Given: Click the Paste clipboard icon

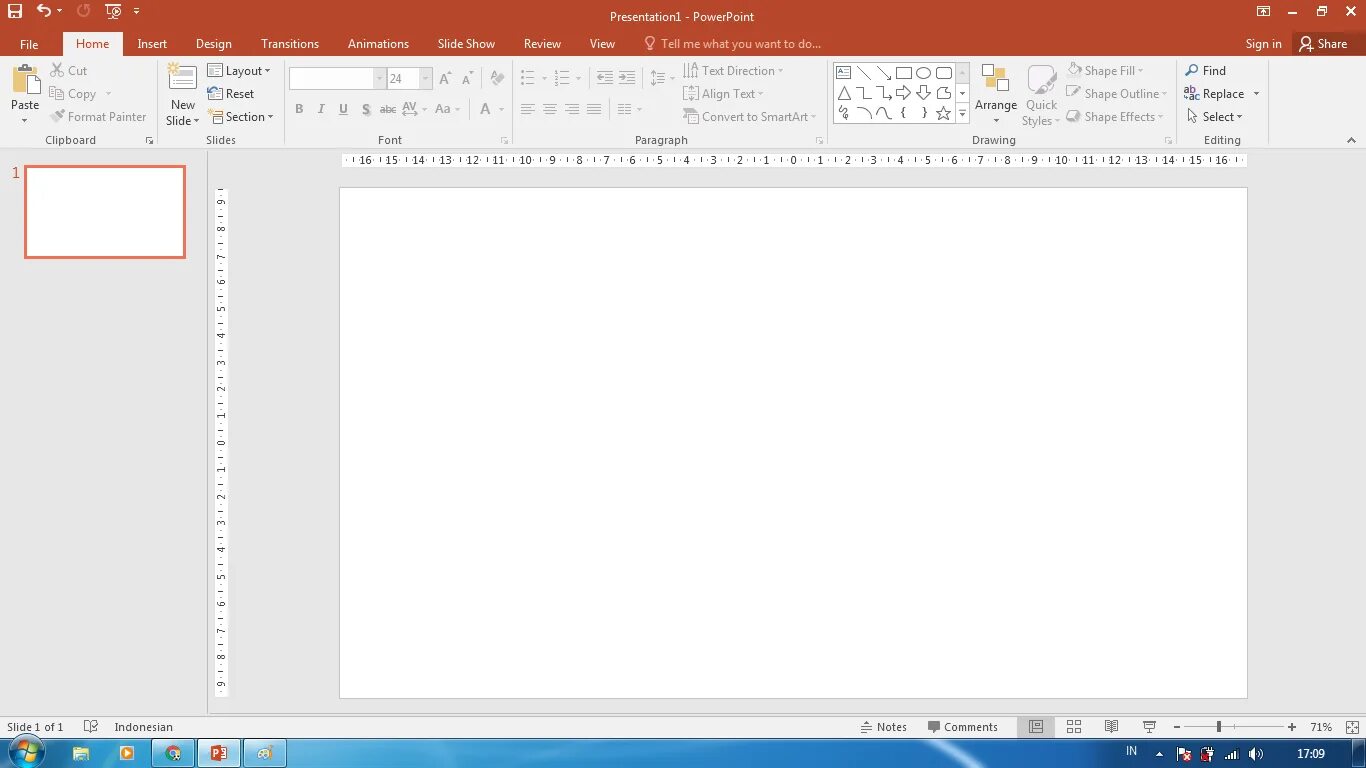Looking at the screenshot, I should click(25, 80).
